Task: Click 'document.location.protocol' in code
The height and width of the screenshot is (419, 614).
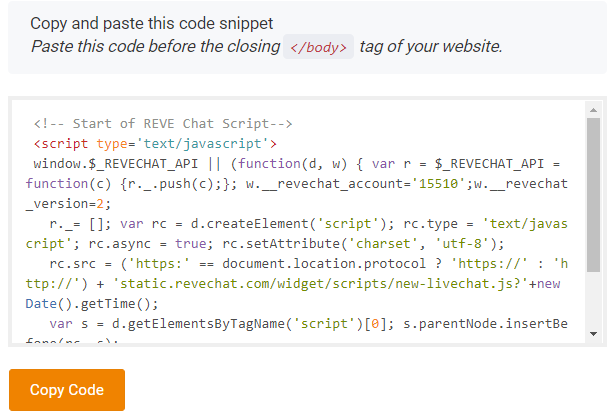Action: tap(324, 264)
